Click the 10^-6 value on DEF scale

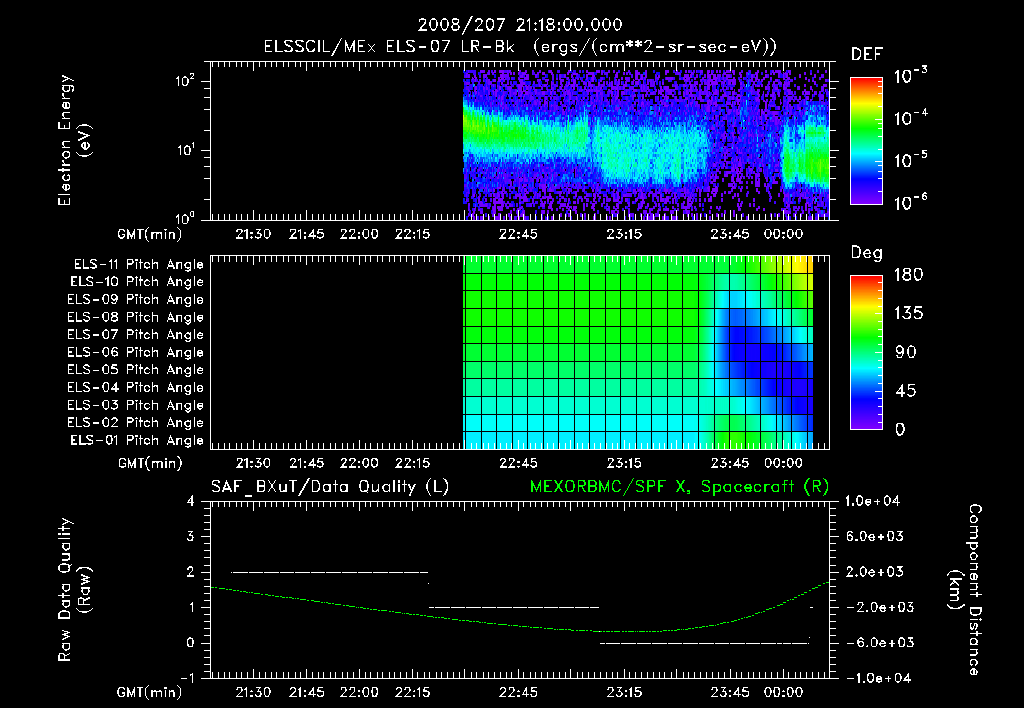point(910,202)
